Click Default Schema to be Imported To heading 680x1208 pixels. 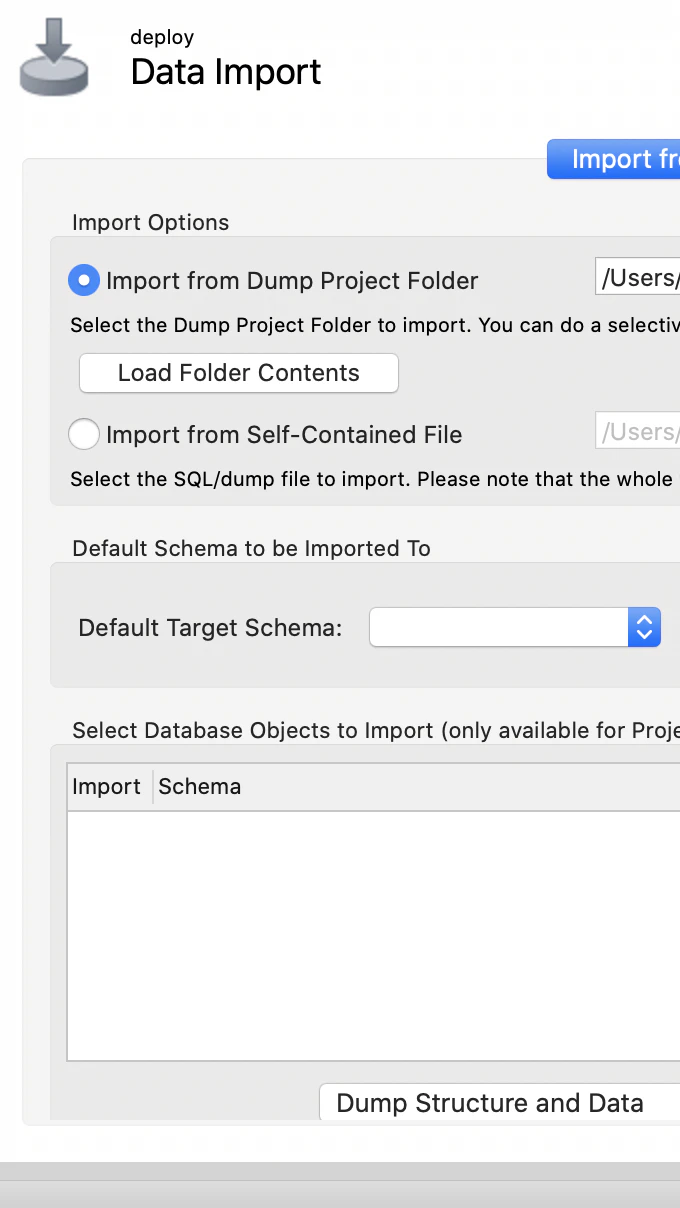[x=252, y=548]
